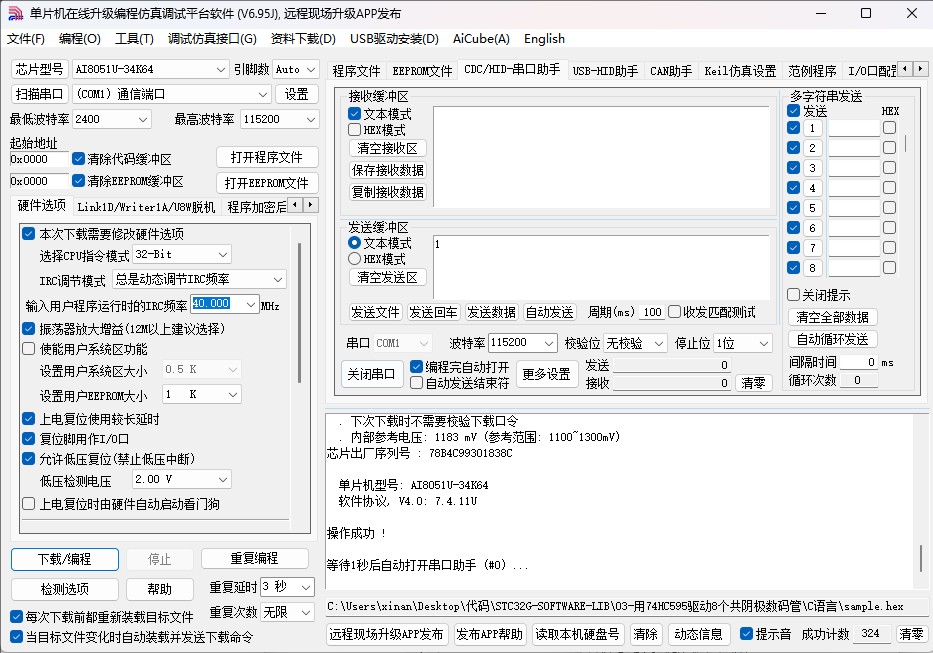This screenshot has height=653, width=933.
Task: Expand the 最低波特率 2400 dropdown
Action: click(x=143, y=119)
